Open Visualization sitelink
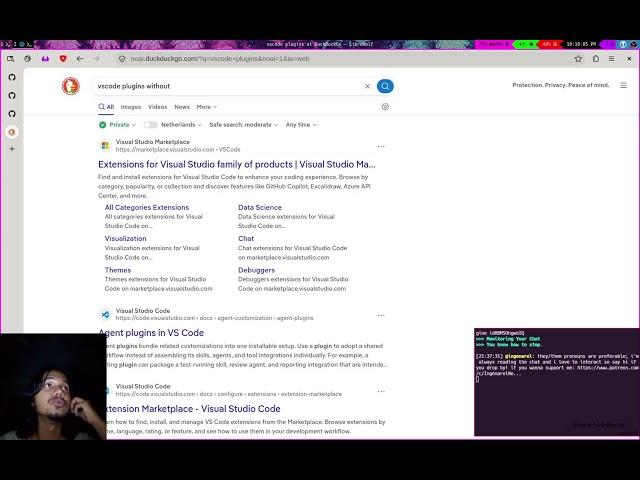 pos(125,238)
